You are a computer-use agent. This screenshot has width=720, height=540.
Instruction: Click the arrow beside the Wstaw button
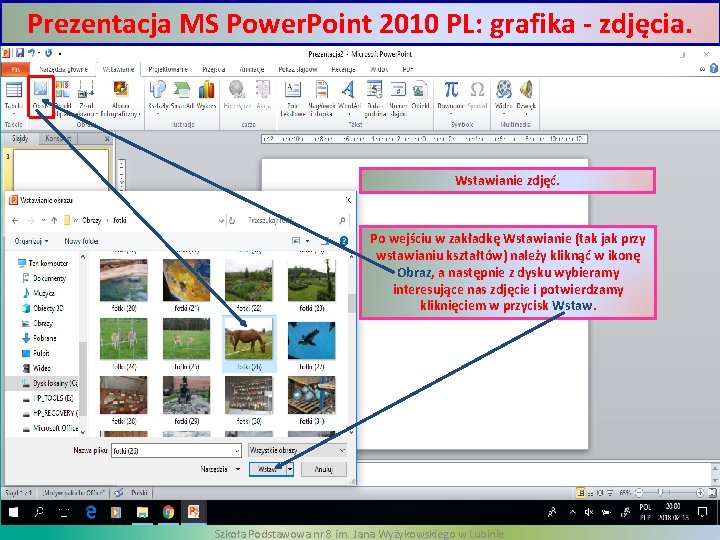coord(290,469)
